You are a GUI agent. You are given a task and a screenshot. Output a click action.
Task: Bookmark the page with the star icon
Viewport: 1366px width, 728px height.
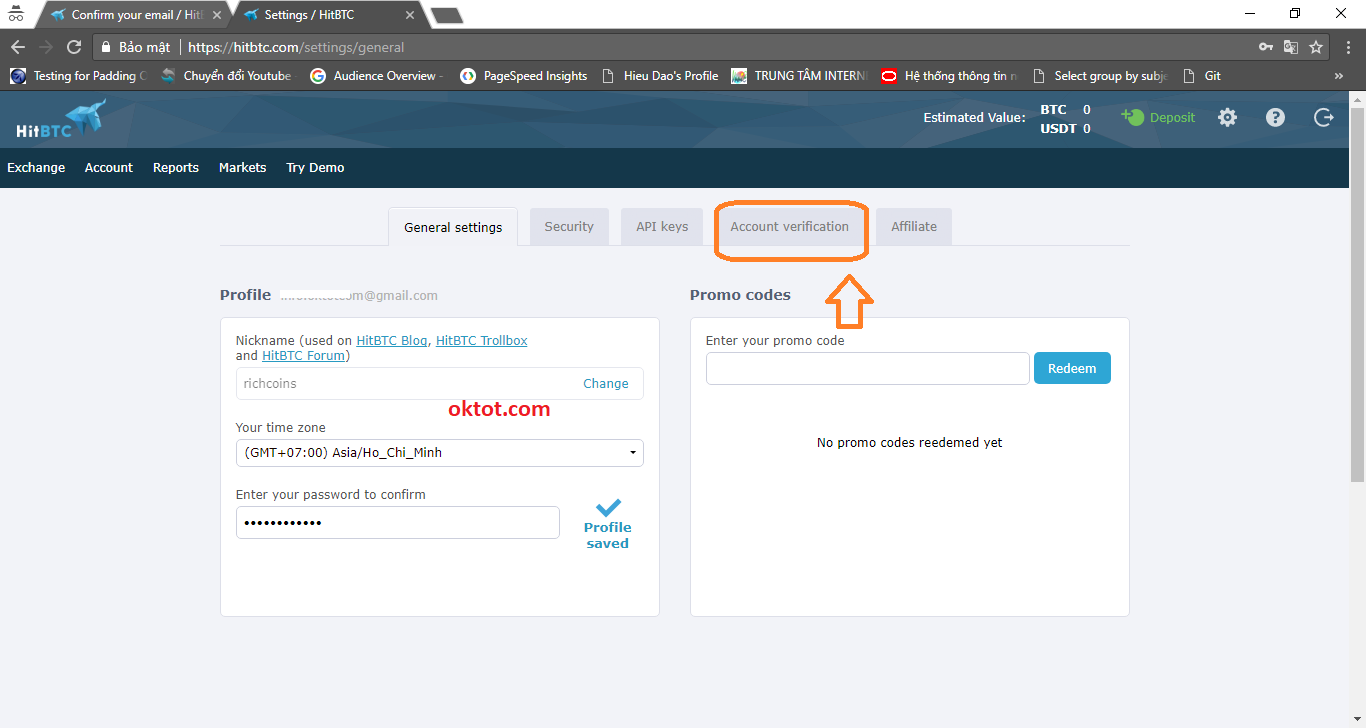point(1316,47)
